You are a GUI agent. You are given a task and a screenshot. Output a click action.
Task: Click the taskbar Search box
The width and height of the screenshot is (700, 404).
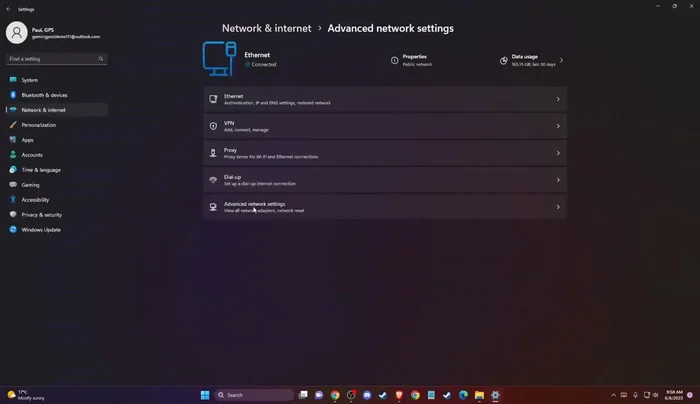tap(254, 395)
